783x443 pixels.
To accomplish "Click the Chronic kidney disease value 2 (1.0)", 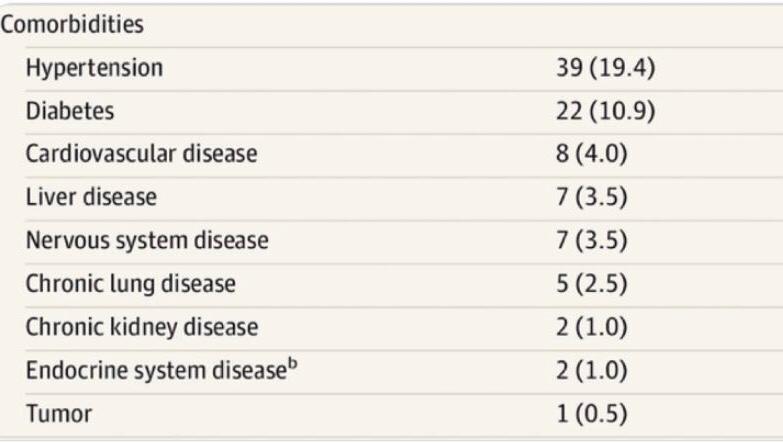I will (591, 326).
